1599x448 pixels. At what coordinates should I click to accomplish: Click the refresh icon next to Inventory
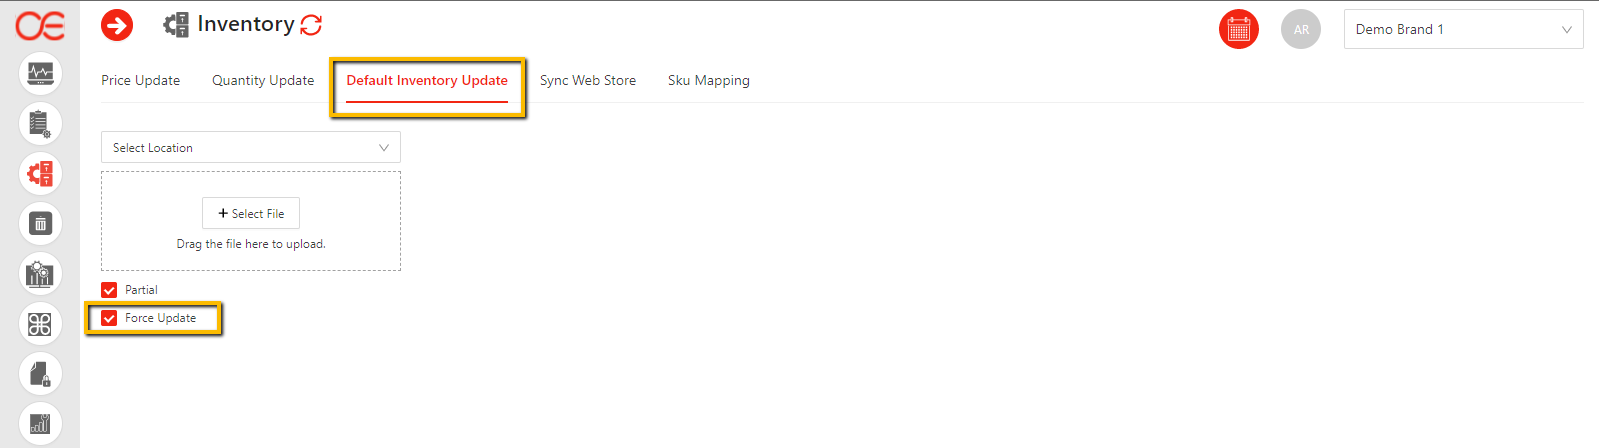tap(311, 25)
